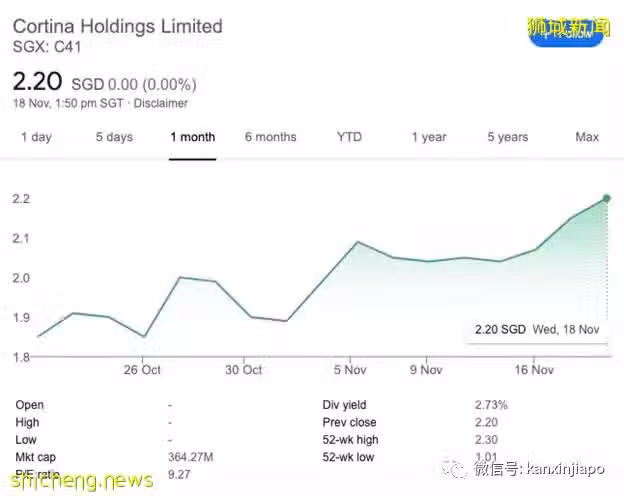Click the Div yield value 2.73%
The image size is (624, 496).
coord(491,405)
